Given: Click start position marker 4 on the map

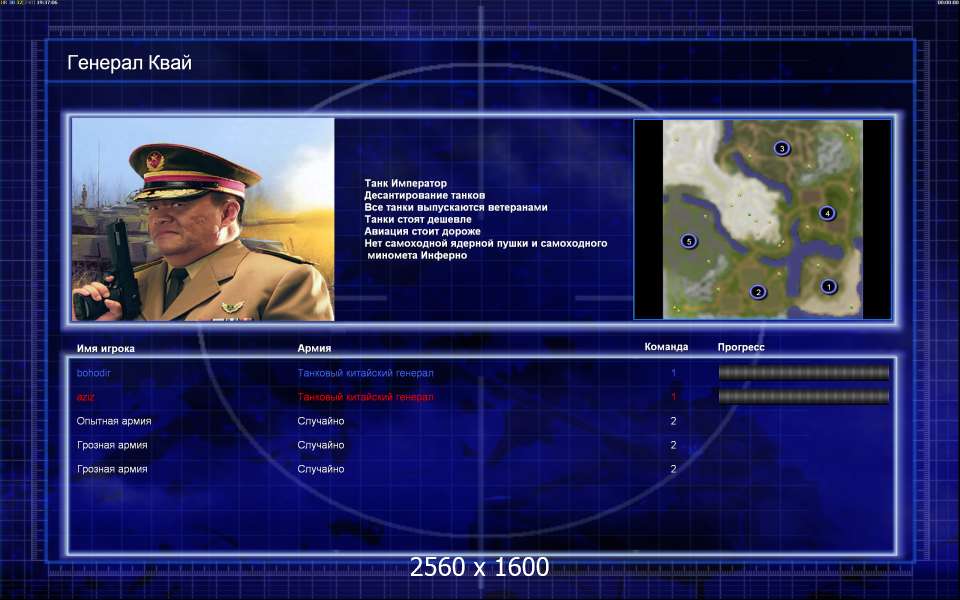Looking at the screenshot, I should point(827,213).
